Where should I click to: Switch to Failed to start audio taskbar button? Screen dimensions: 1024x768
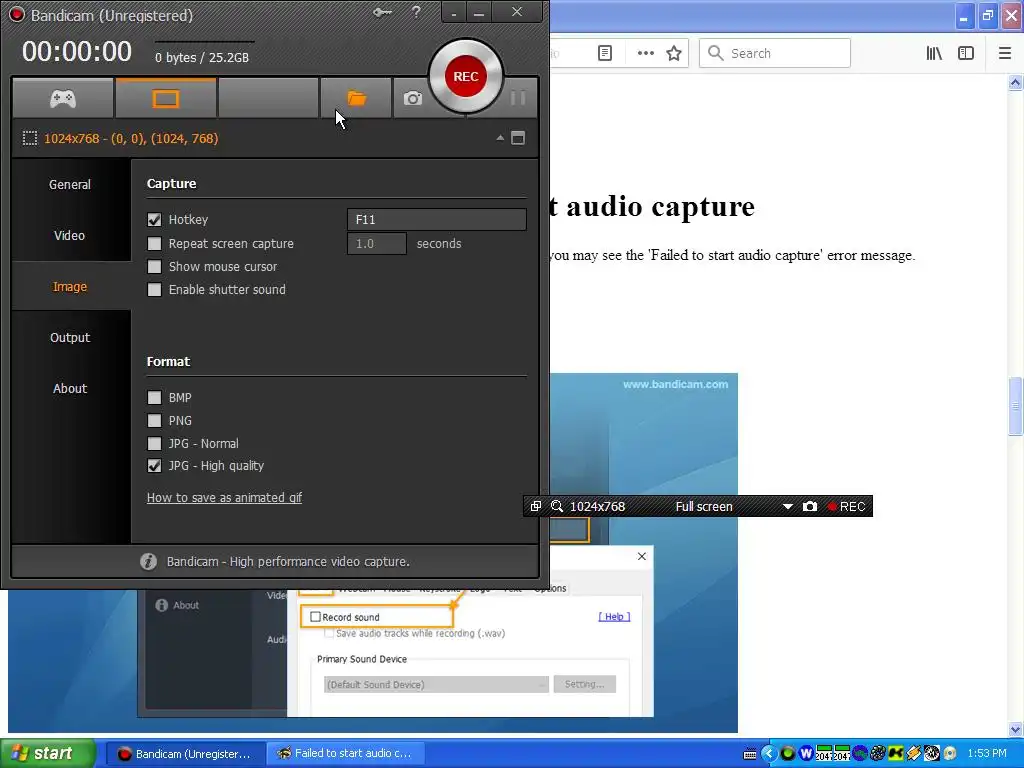[x=345, y=754]
